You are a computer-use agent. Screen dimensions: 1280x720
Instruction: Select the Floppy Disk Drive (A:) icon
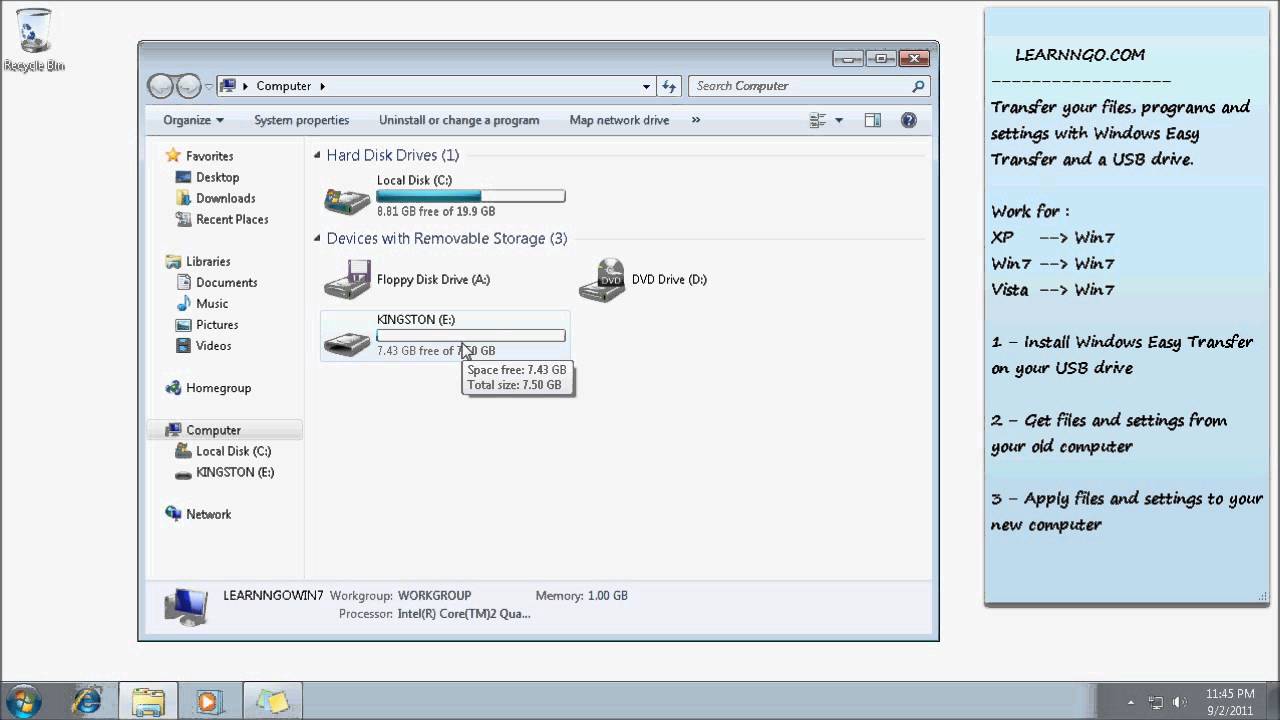click(347, 280)
